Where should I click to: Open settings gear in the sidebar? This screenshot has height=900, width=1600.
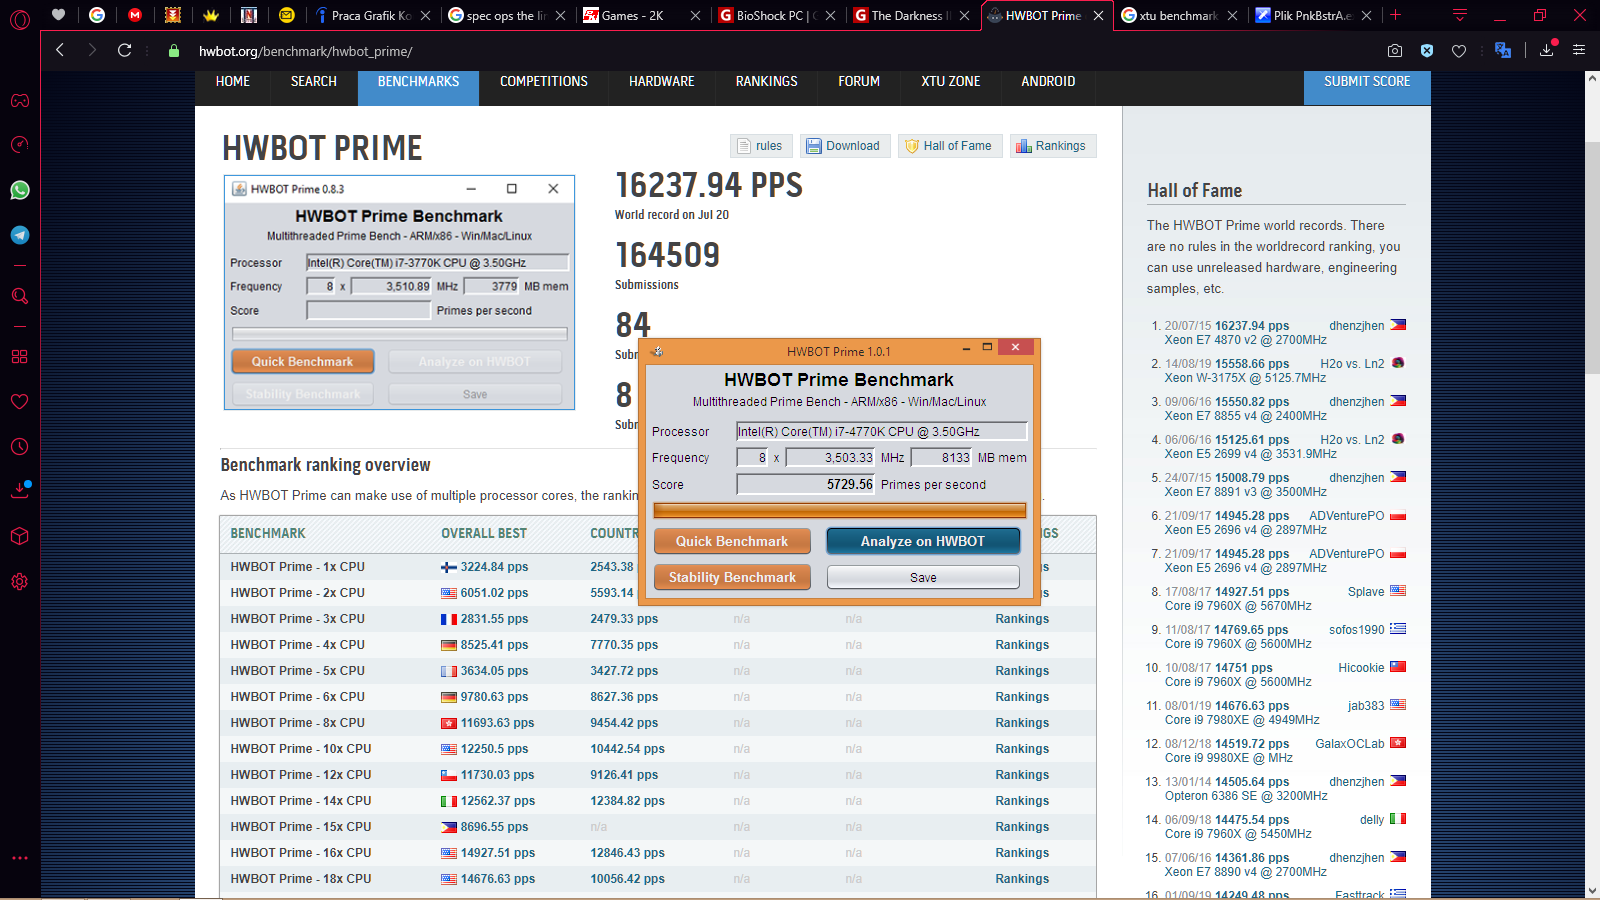coord(20,581)
